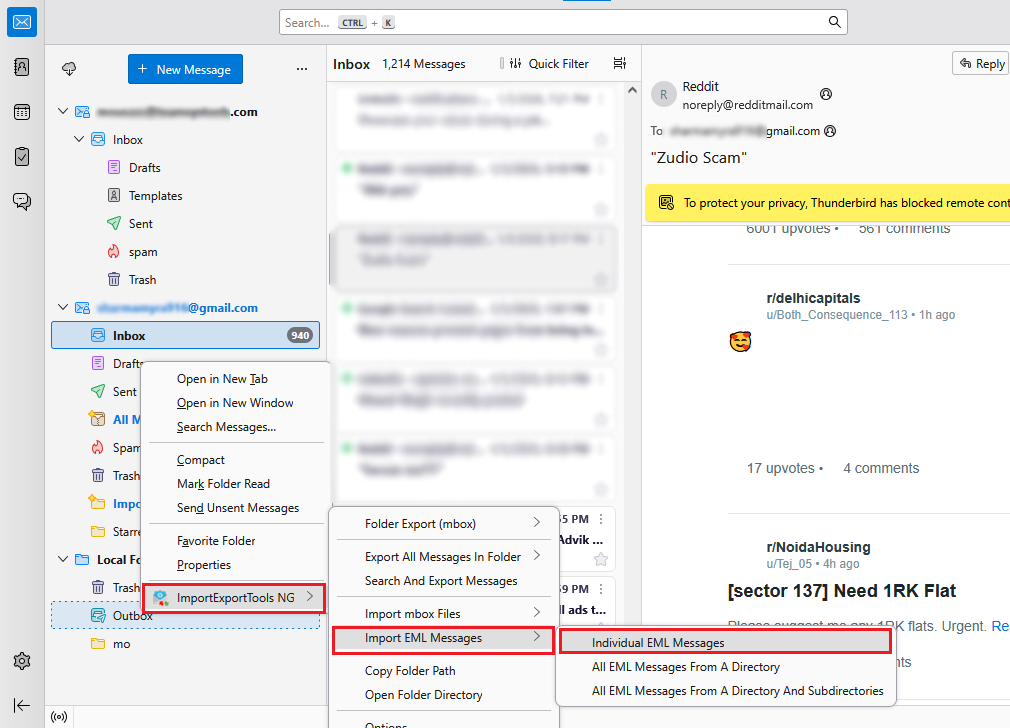Viewport: 1010px width, 728px height.
Task: Click the Reply button
Action: pos(981,62)
